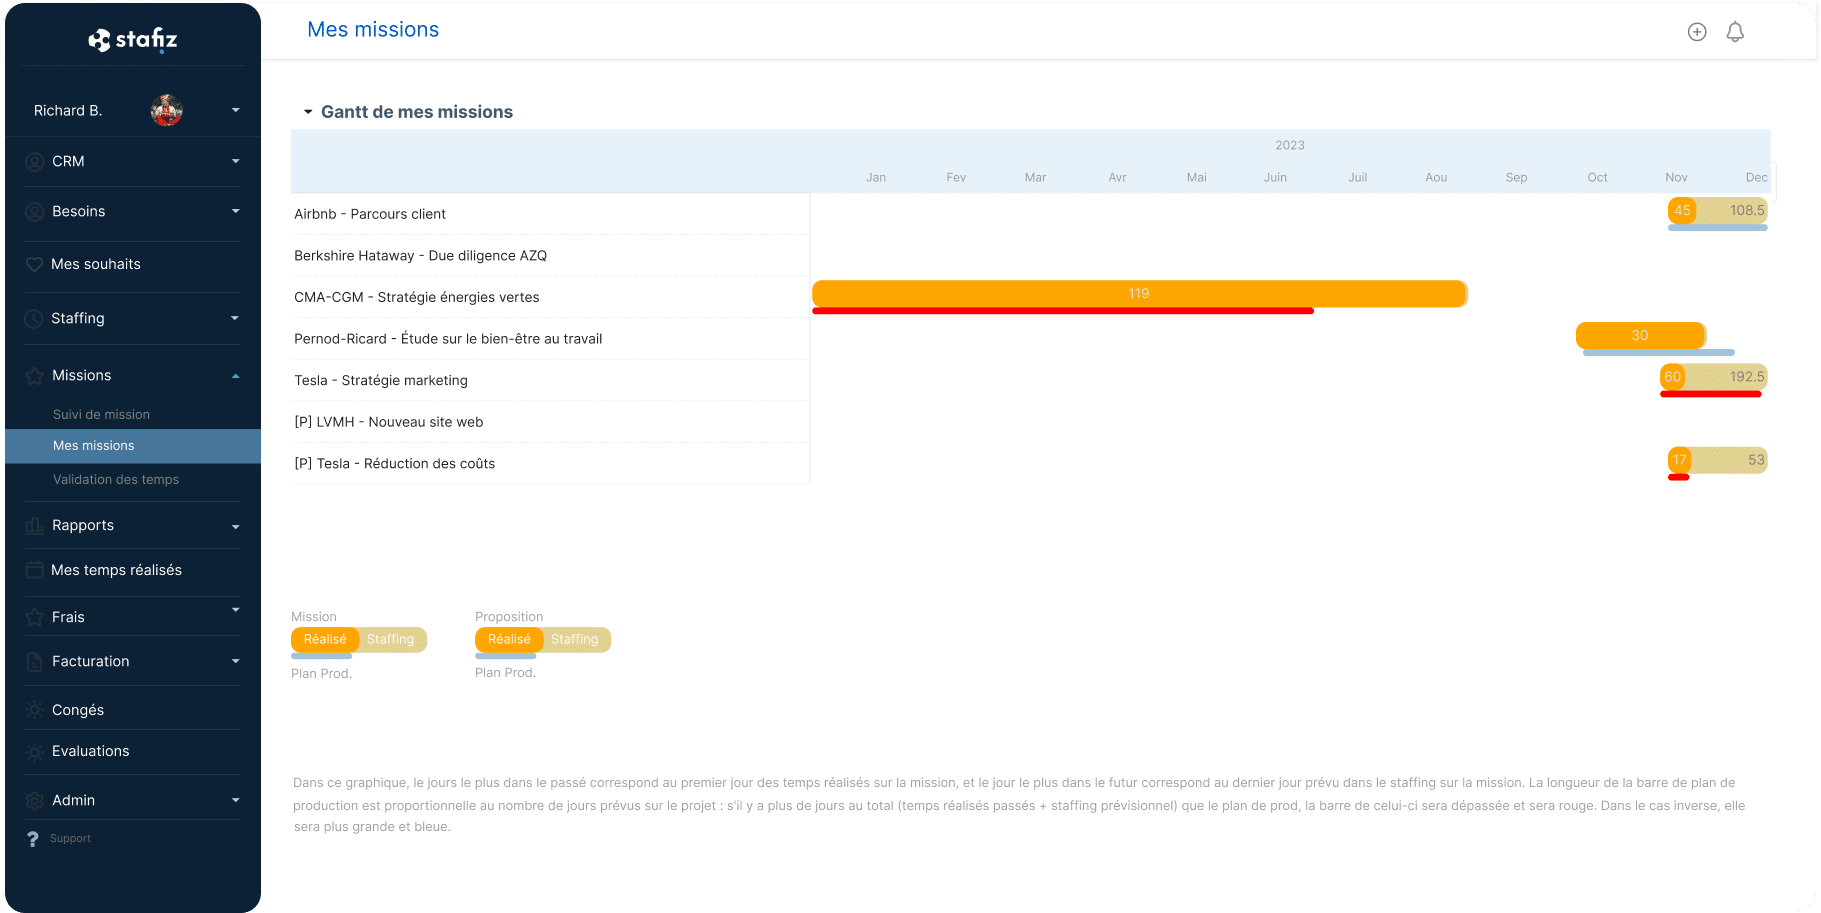Click the red plan prod bar under CMA-CGM
Image resolution: width=1821 pixels, height=913 pixels.
[x=1063, y=311]
